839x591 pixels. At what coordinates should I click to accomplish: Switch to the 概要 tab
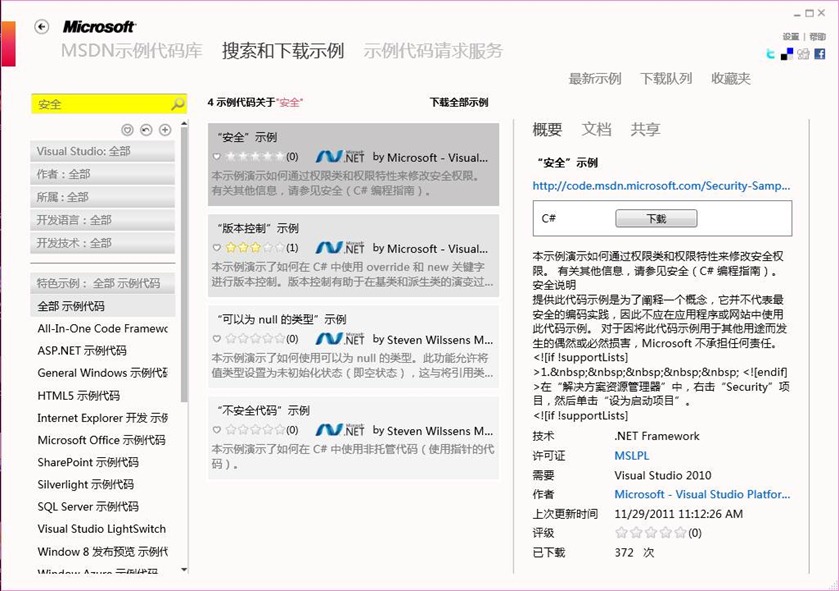point(547,129)
